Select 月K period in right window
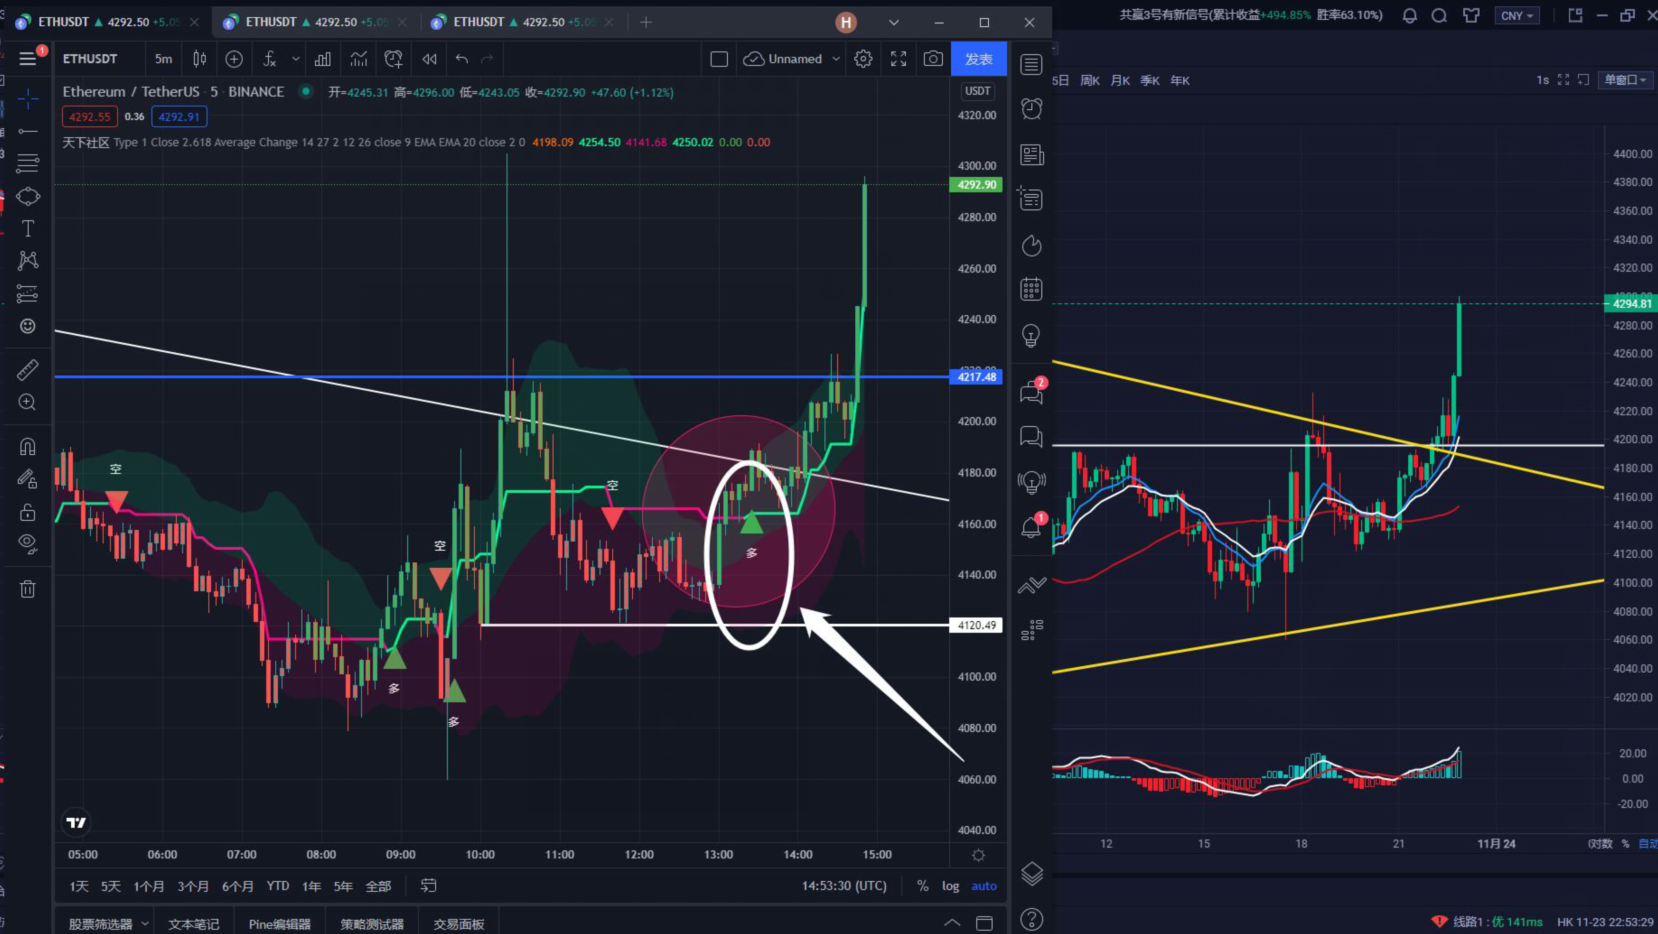1658x934 pixels. click(x=1120, y=80)
